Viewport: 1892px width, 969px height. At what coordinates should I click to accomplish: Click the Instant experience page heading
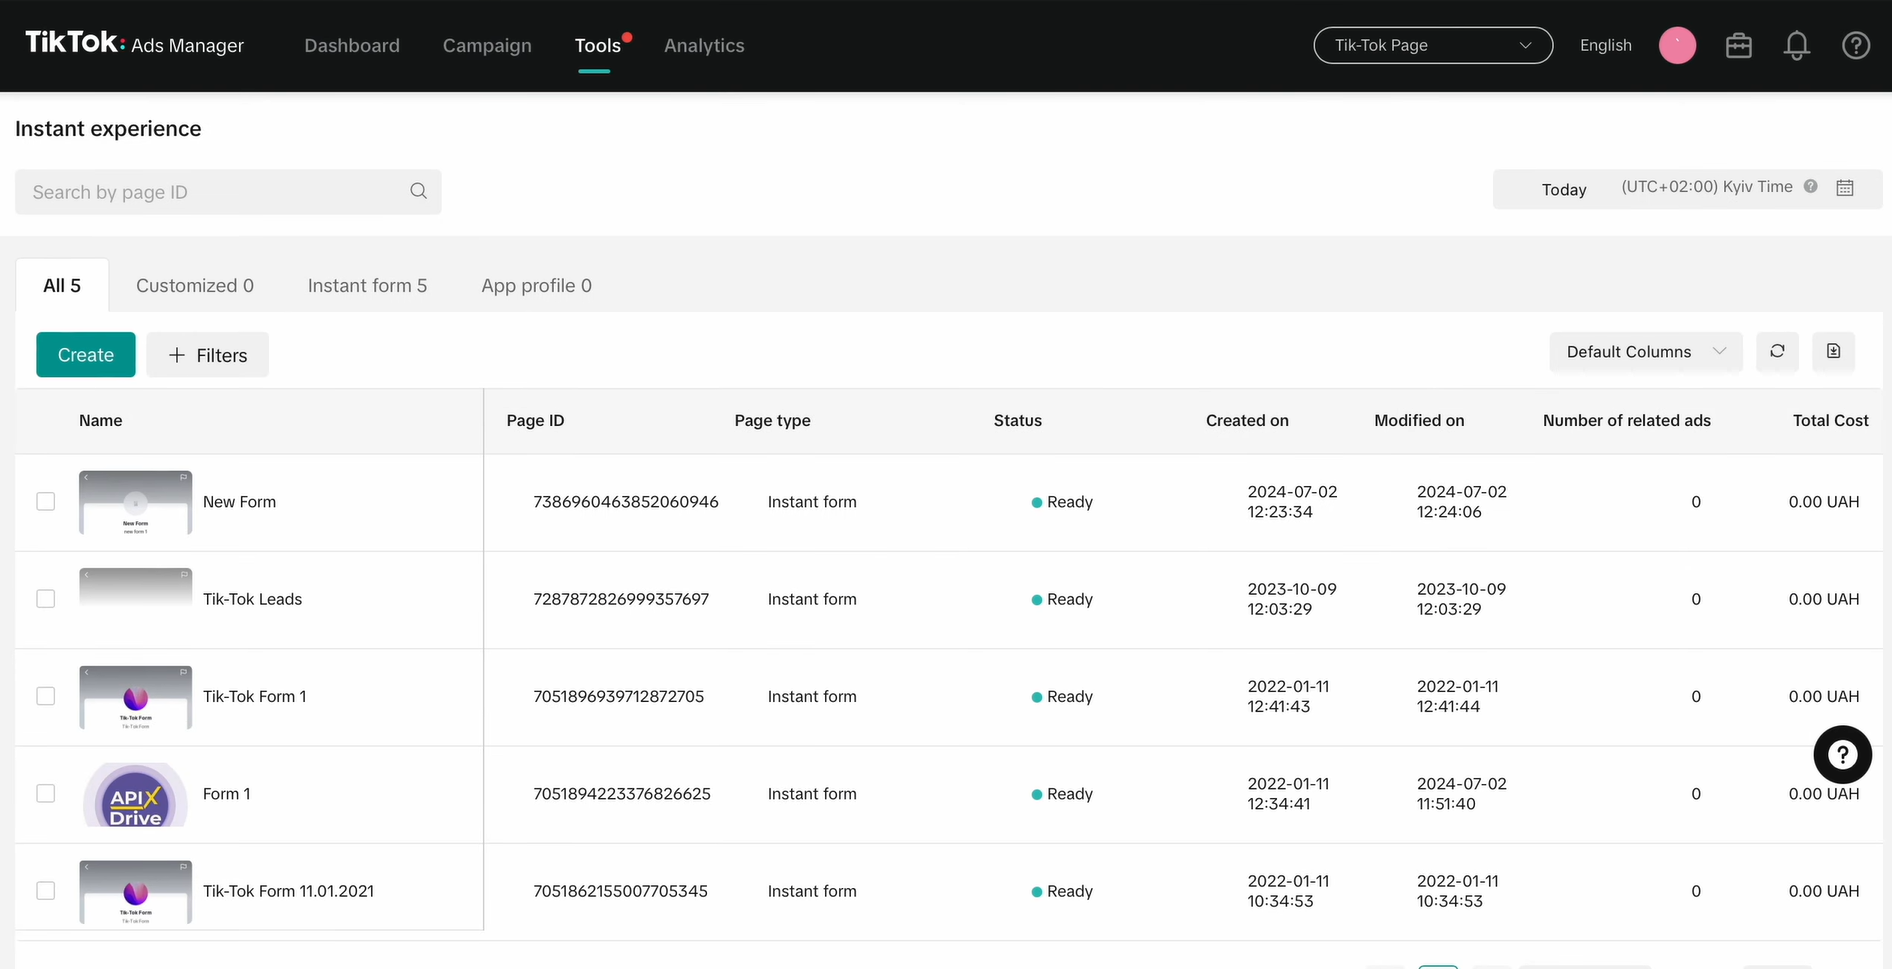click(x=108, y=128)
